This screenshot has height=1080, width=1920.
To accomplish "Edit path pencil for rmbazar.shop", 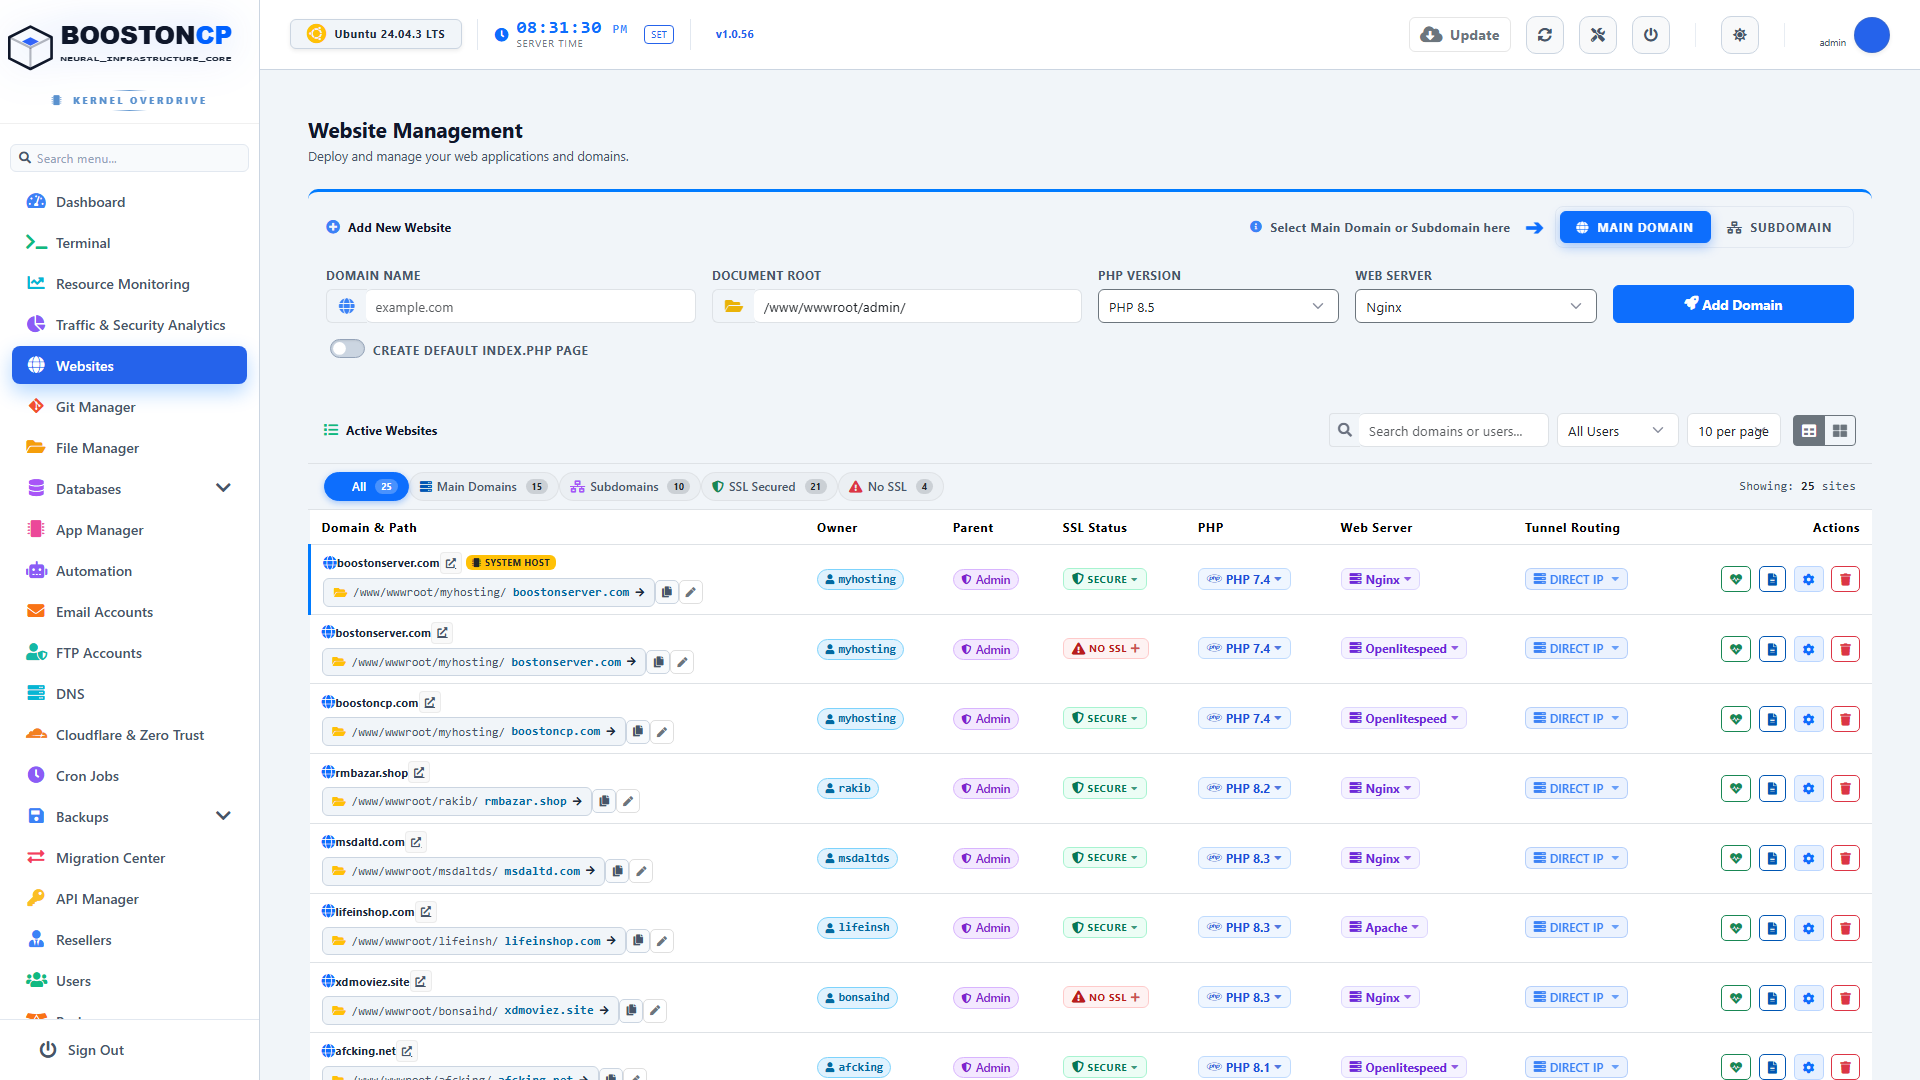I will (628, 801).
